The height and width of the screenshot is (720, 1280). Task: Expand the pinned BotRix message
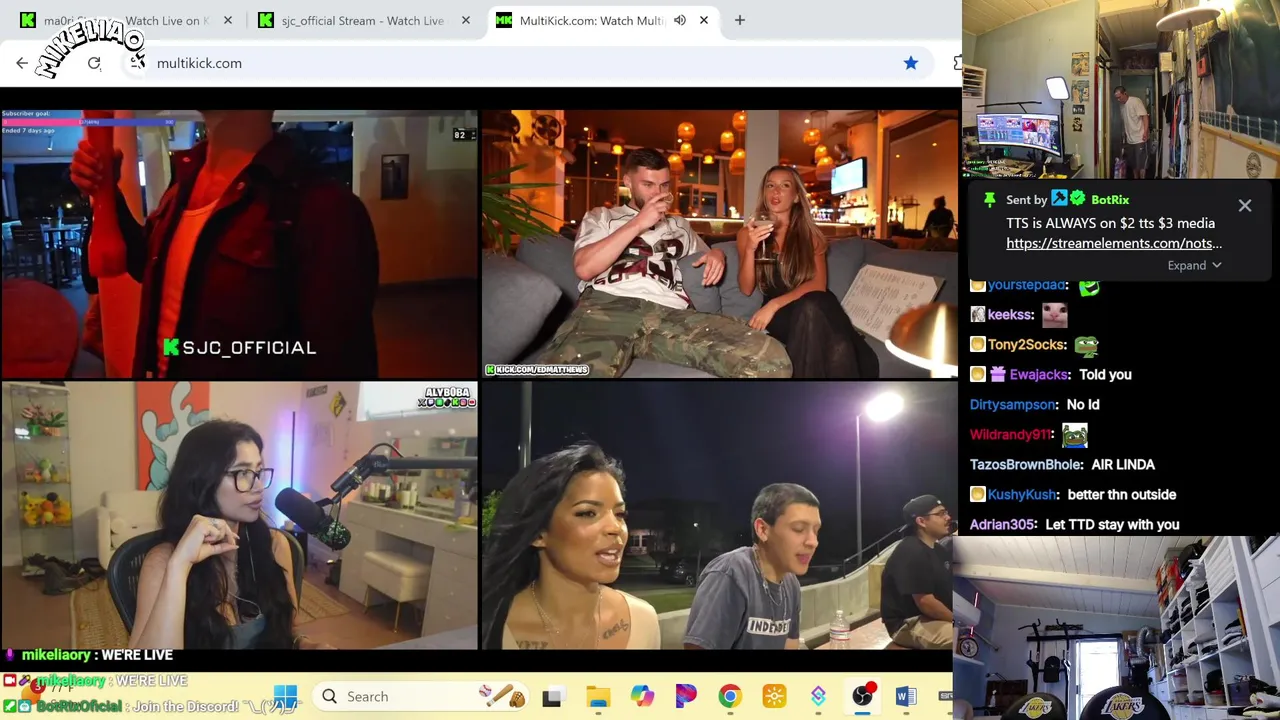click(x=1194, y=265)
